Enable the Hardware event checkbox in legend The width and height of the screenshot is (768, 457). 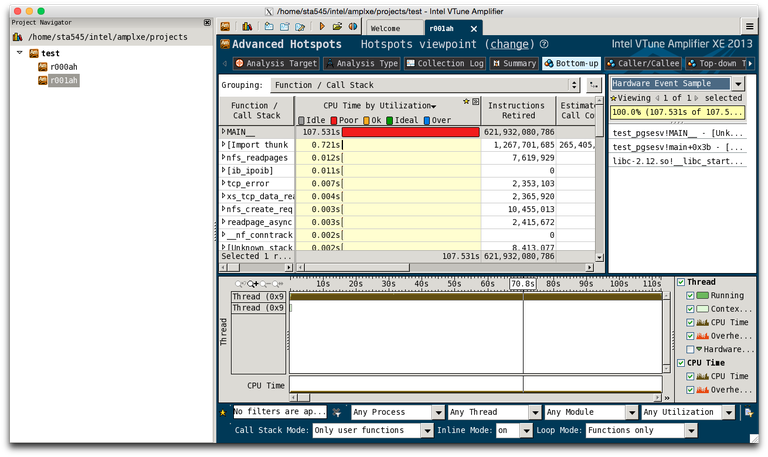coord(691,350)
